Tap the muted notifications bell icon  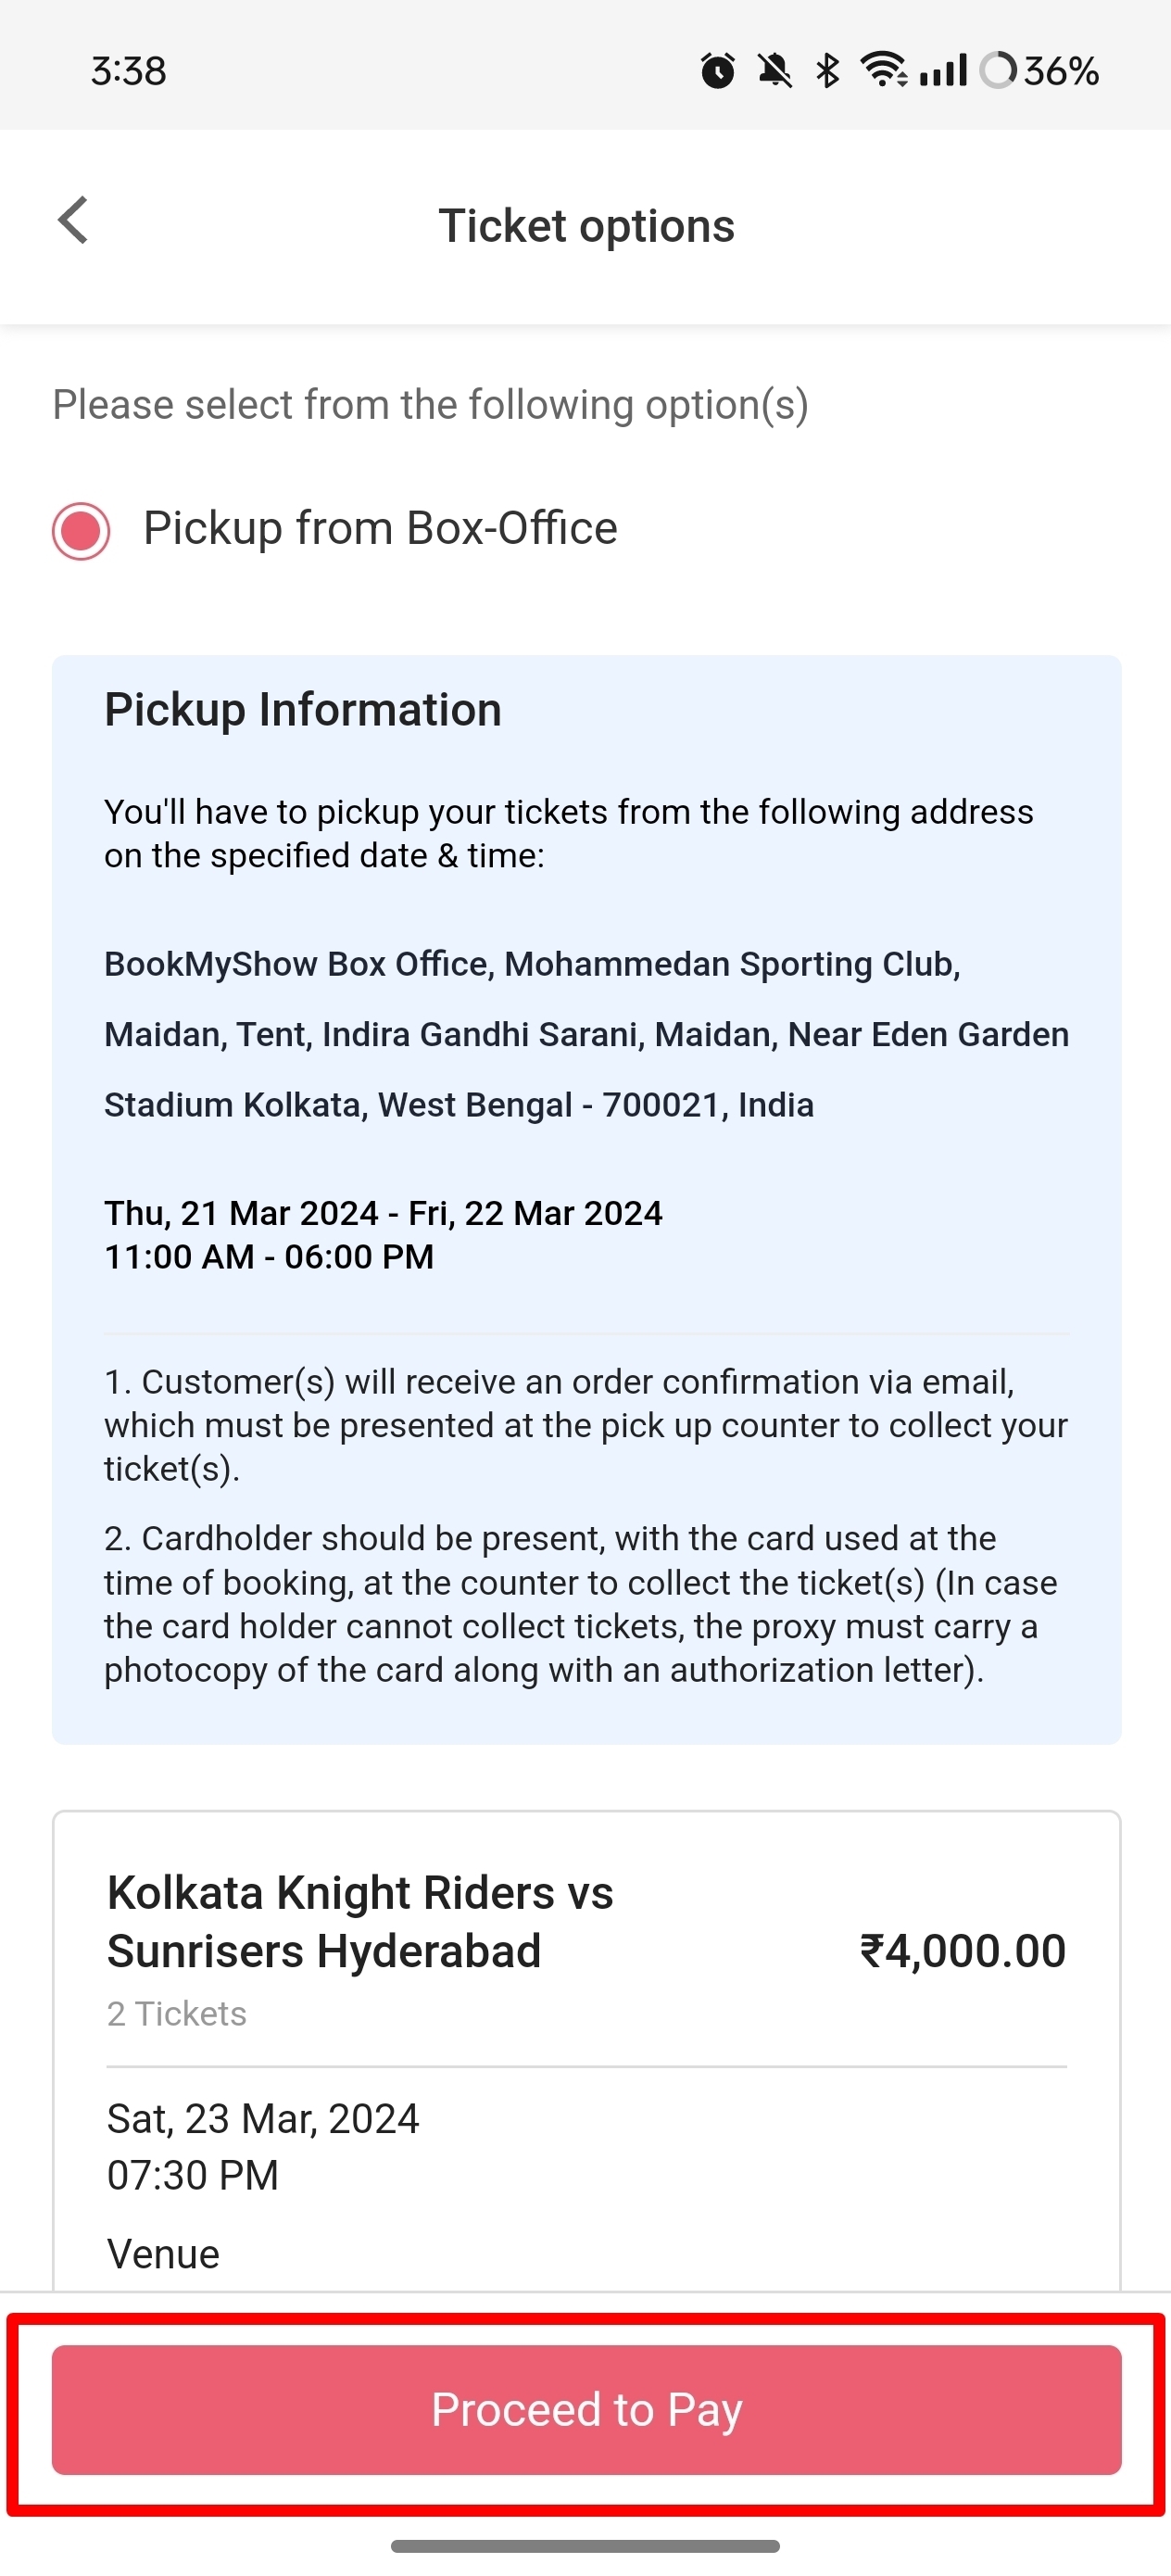pos(775,70)
